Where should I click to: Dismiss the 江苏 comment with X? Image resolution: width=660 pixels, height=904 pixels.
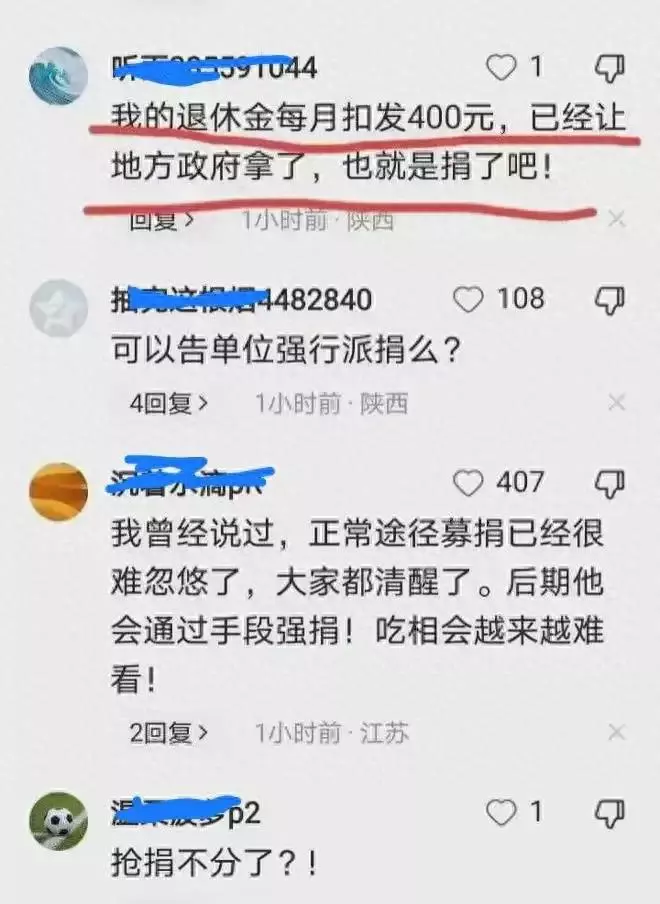(x=617, y=732)
